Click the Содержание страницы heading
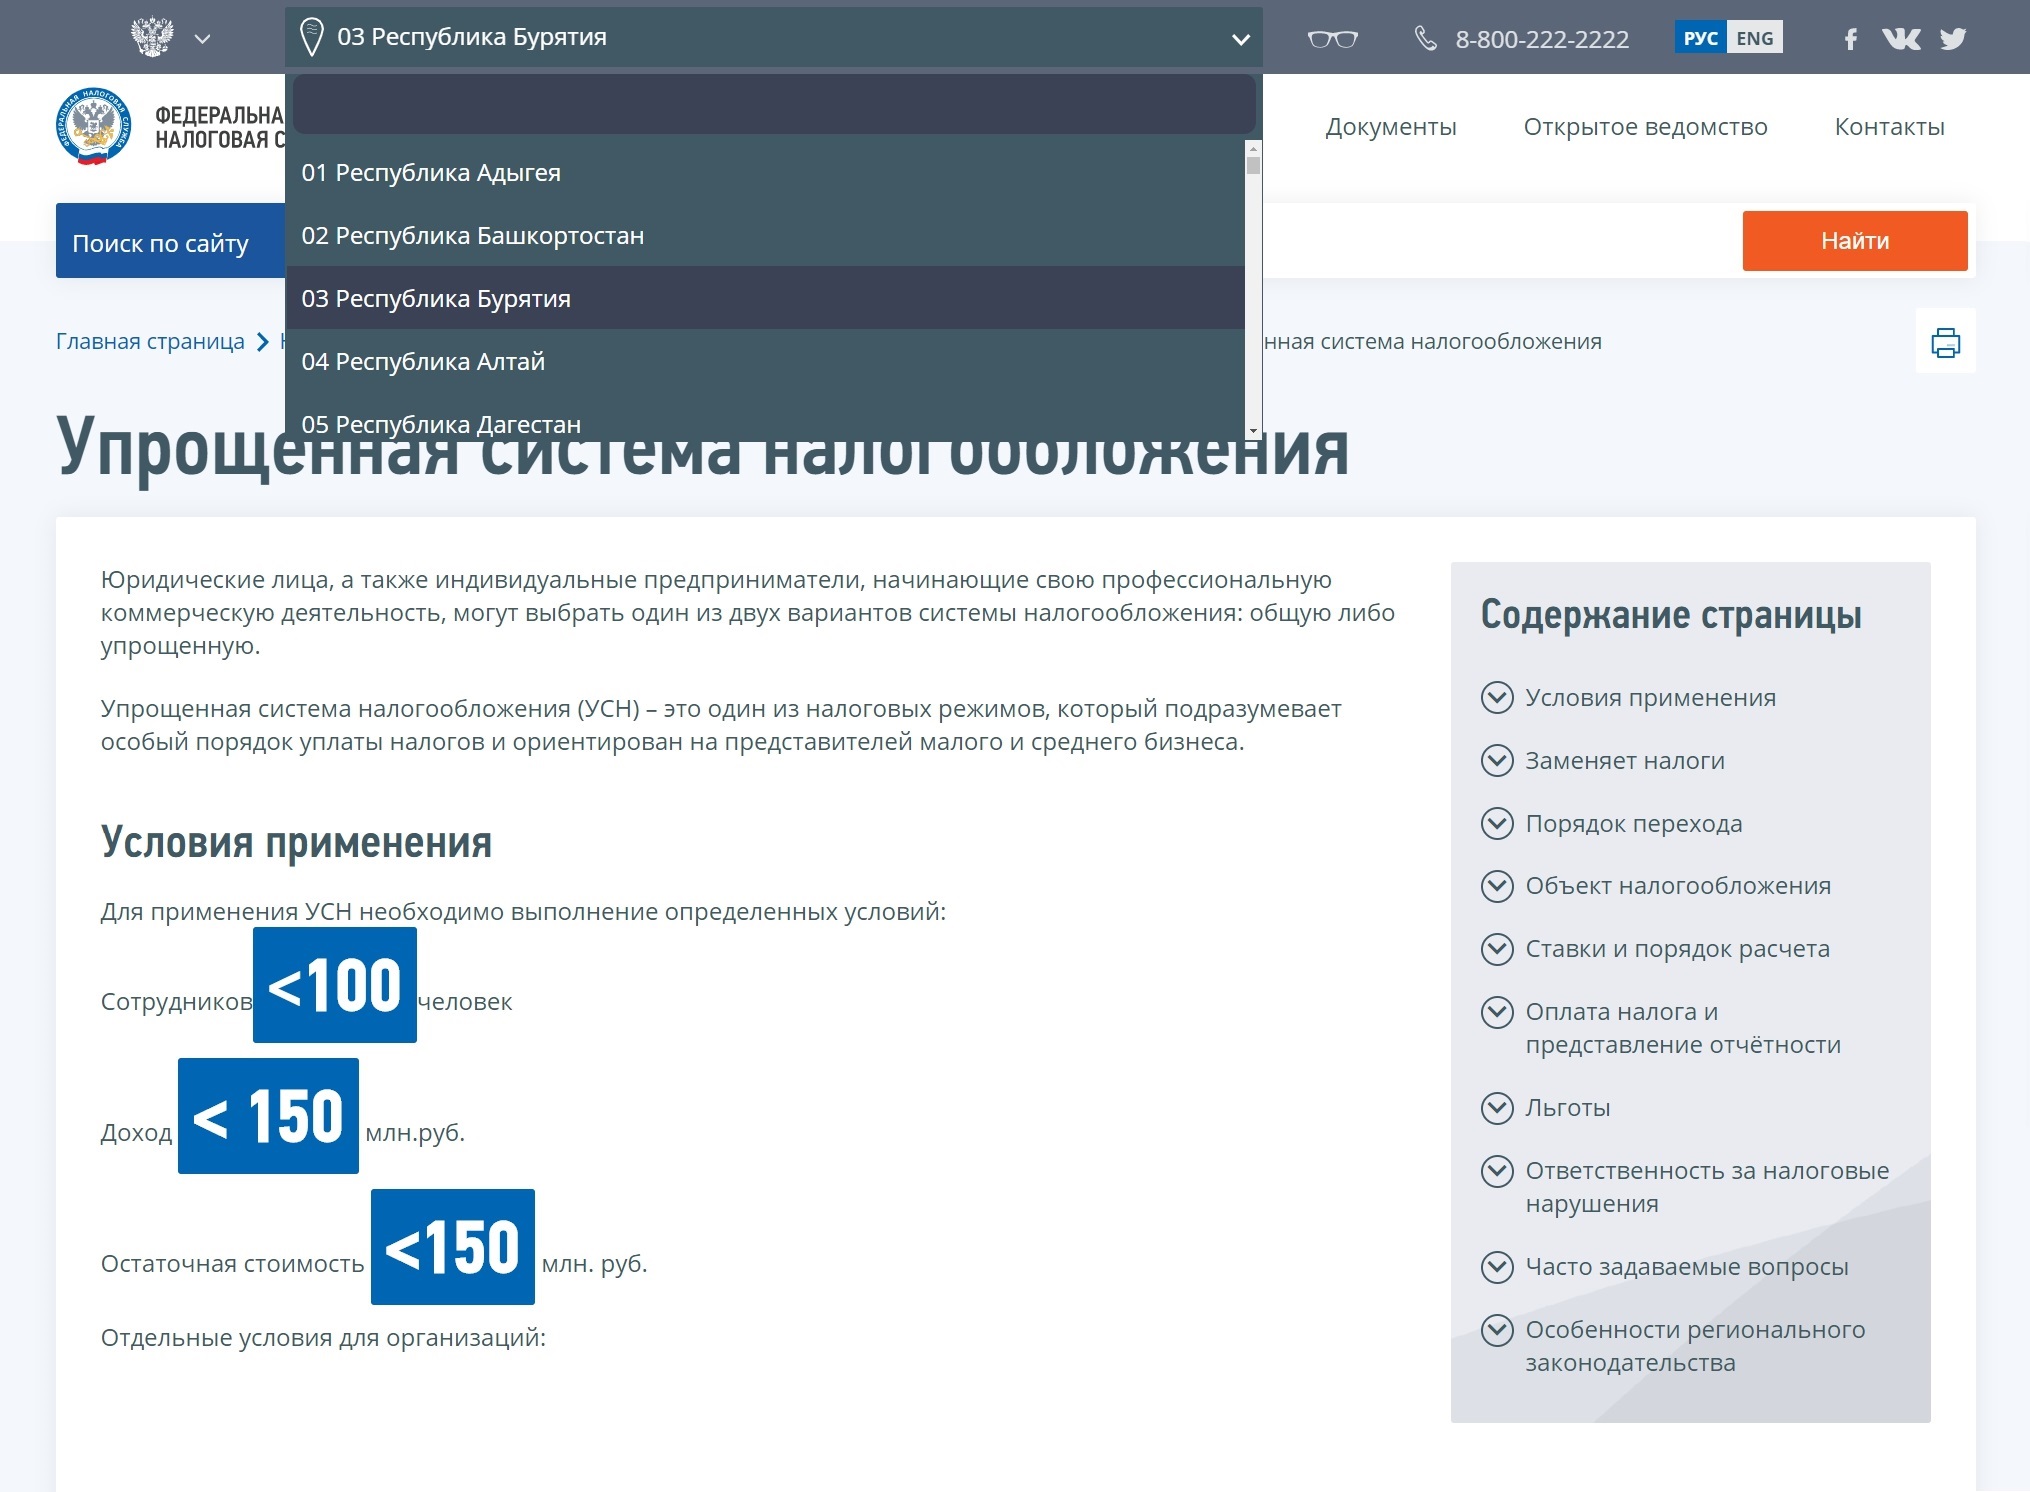The image size is (2030, 1492). (1671, 614)
